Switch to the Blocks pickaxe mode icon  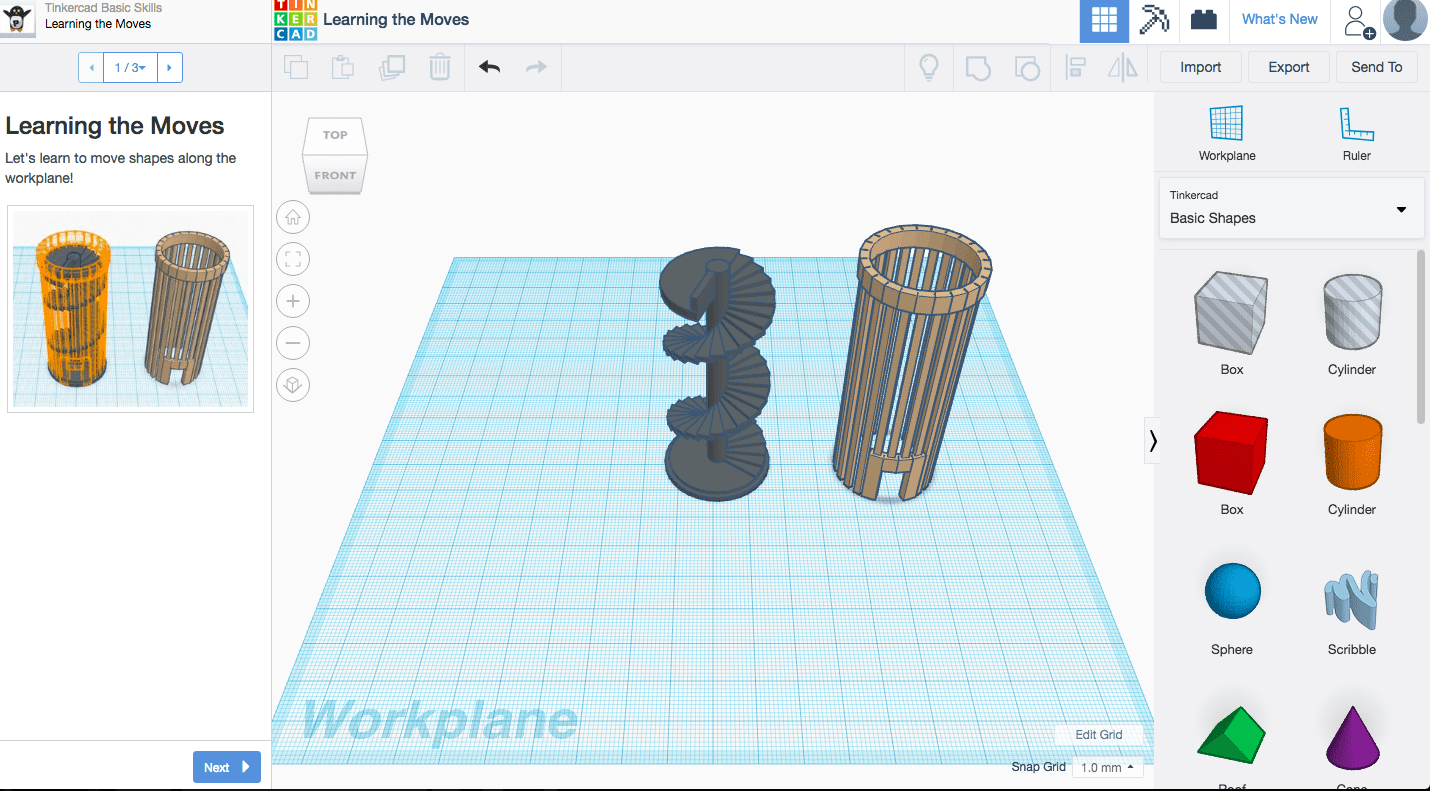1154,21
